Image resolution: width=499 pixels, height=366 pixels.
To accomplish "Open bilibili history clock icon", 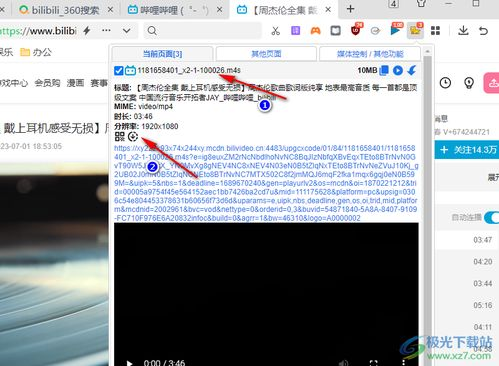I will click(x=445, y=83).
